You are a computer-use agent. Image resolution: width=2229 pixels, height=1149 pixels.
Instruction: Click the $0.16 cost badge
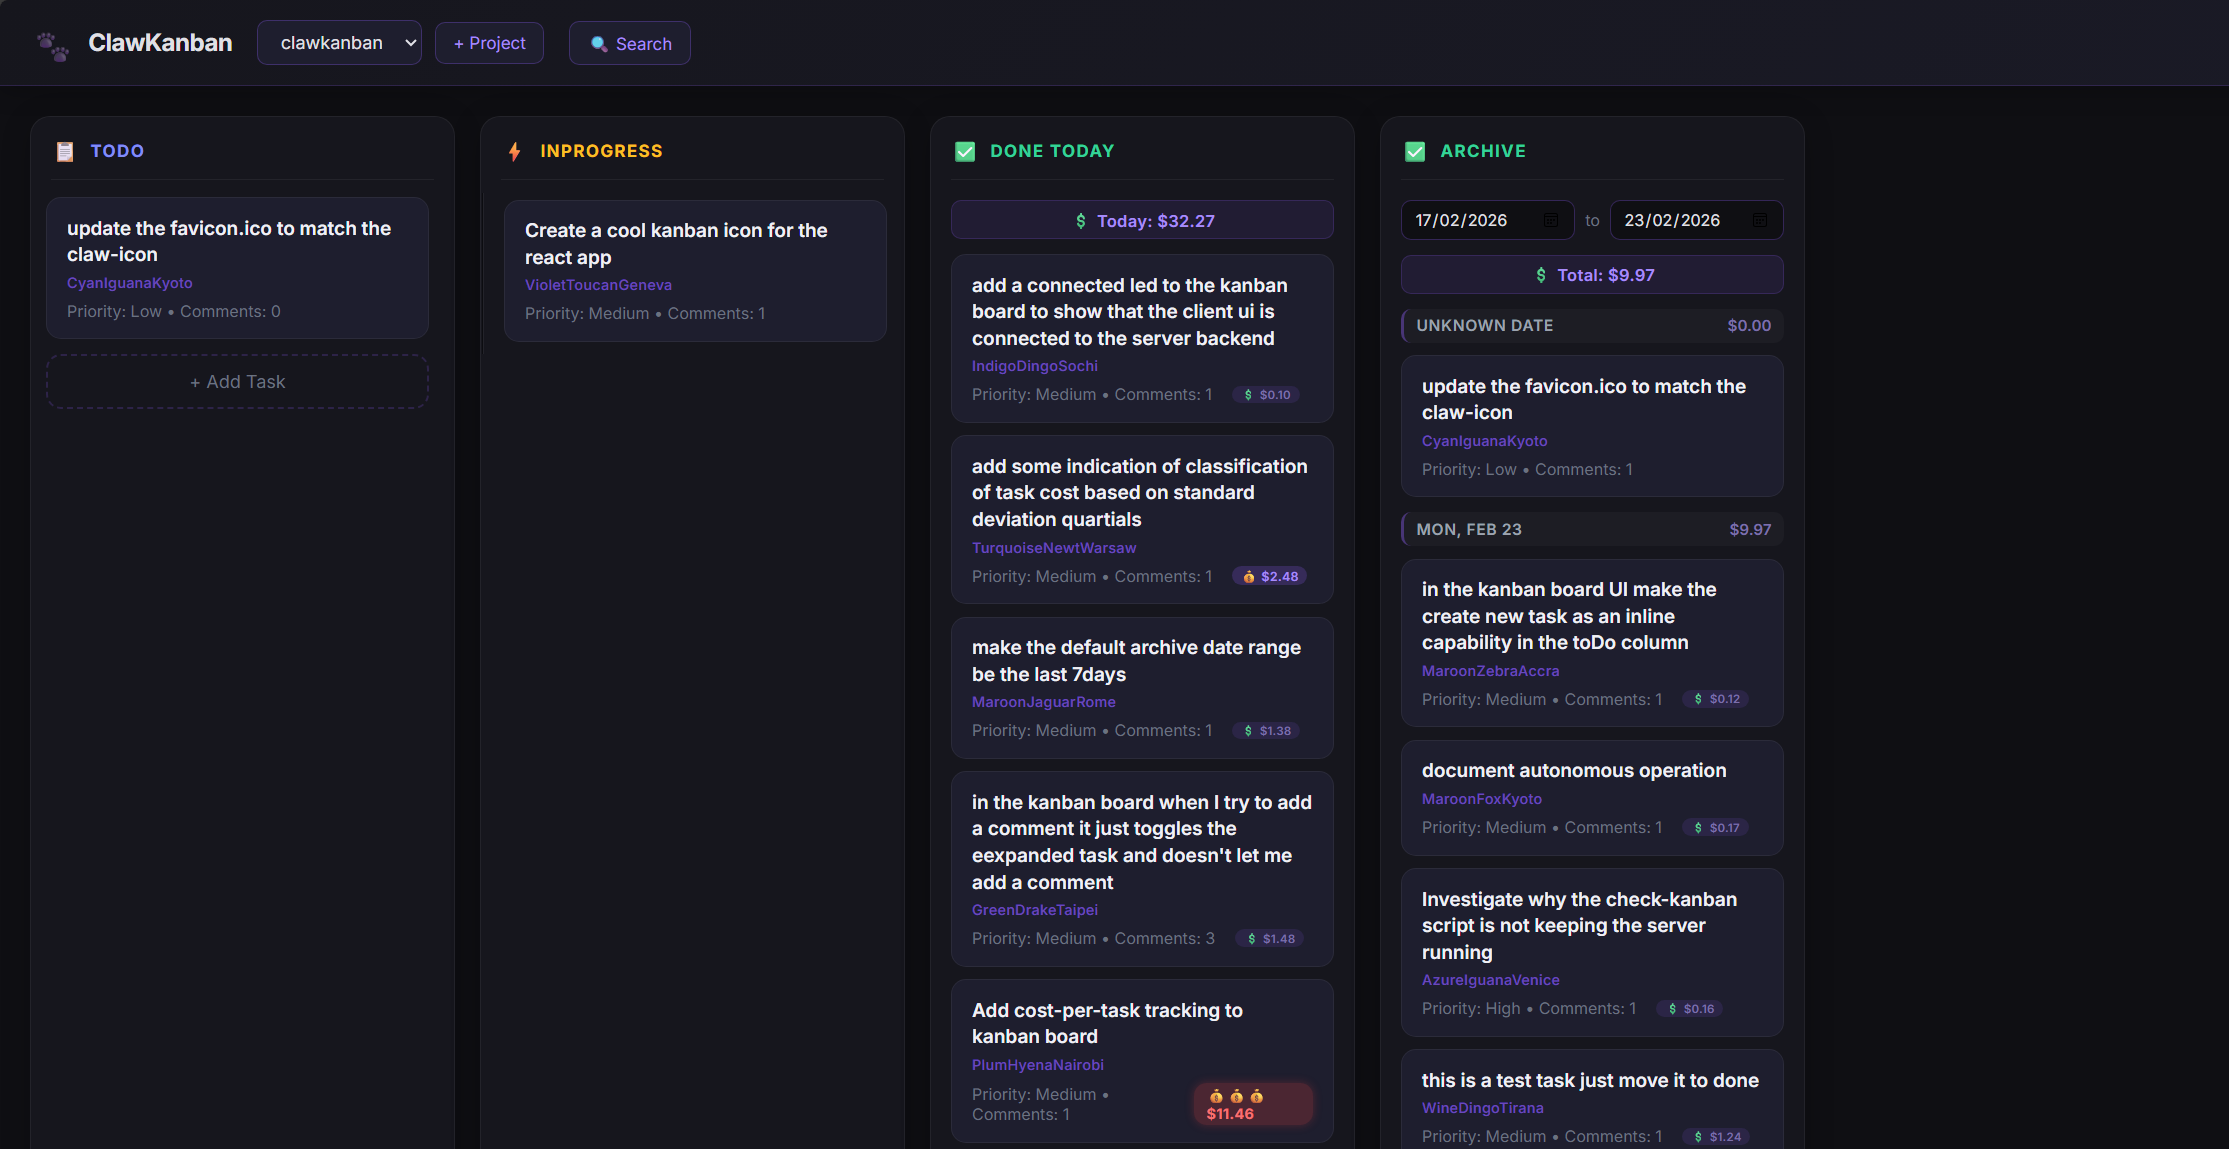point(1690,1009)
